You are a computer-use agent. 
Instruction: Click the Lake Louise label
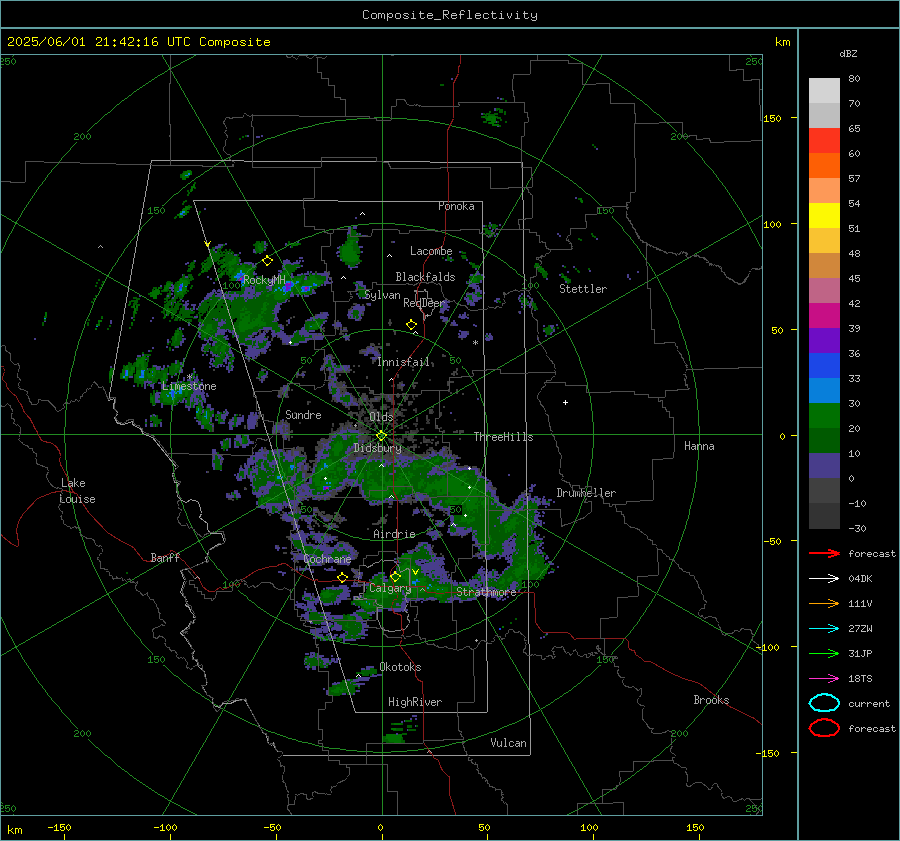coord(77,491)
